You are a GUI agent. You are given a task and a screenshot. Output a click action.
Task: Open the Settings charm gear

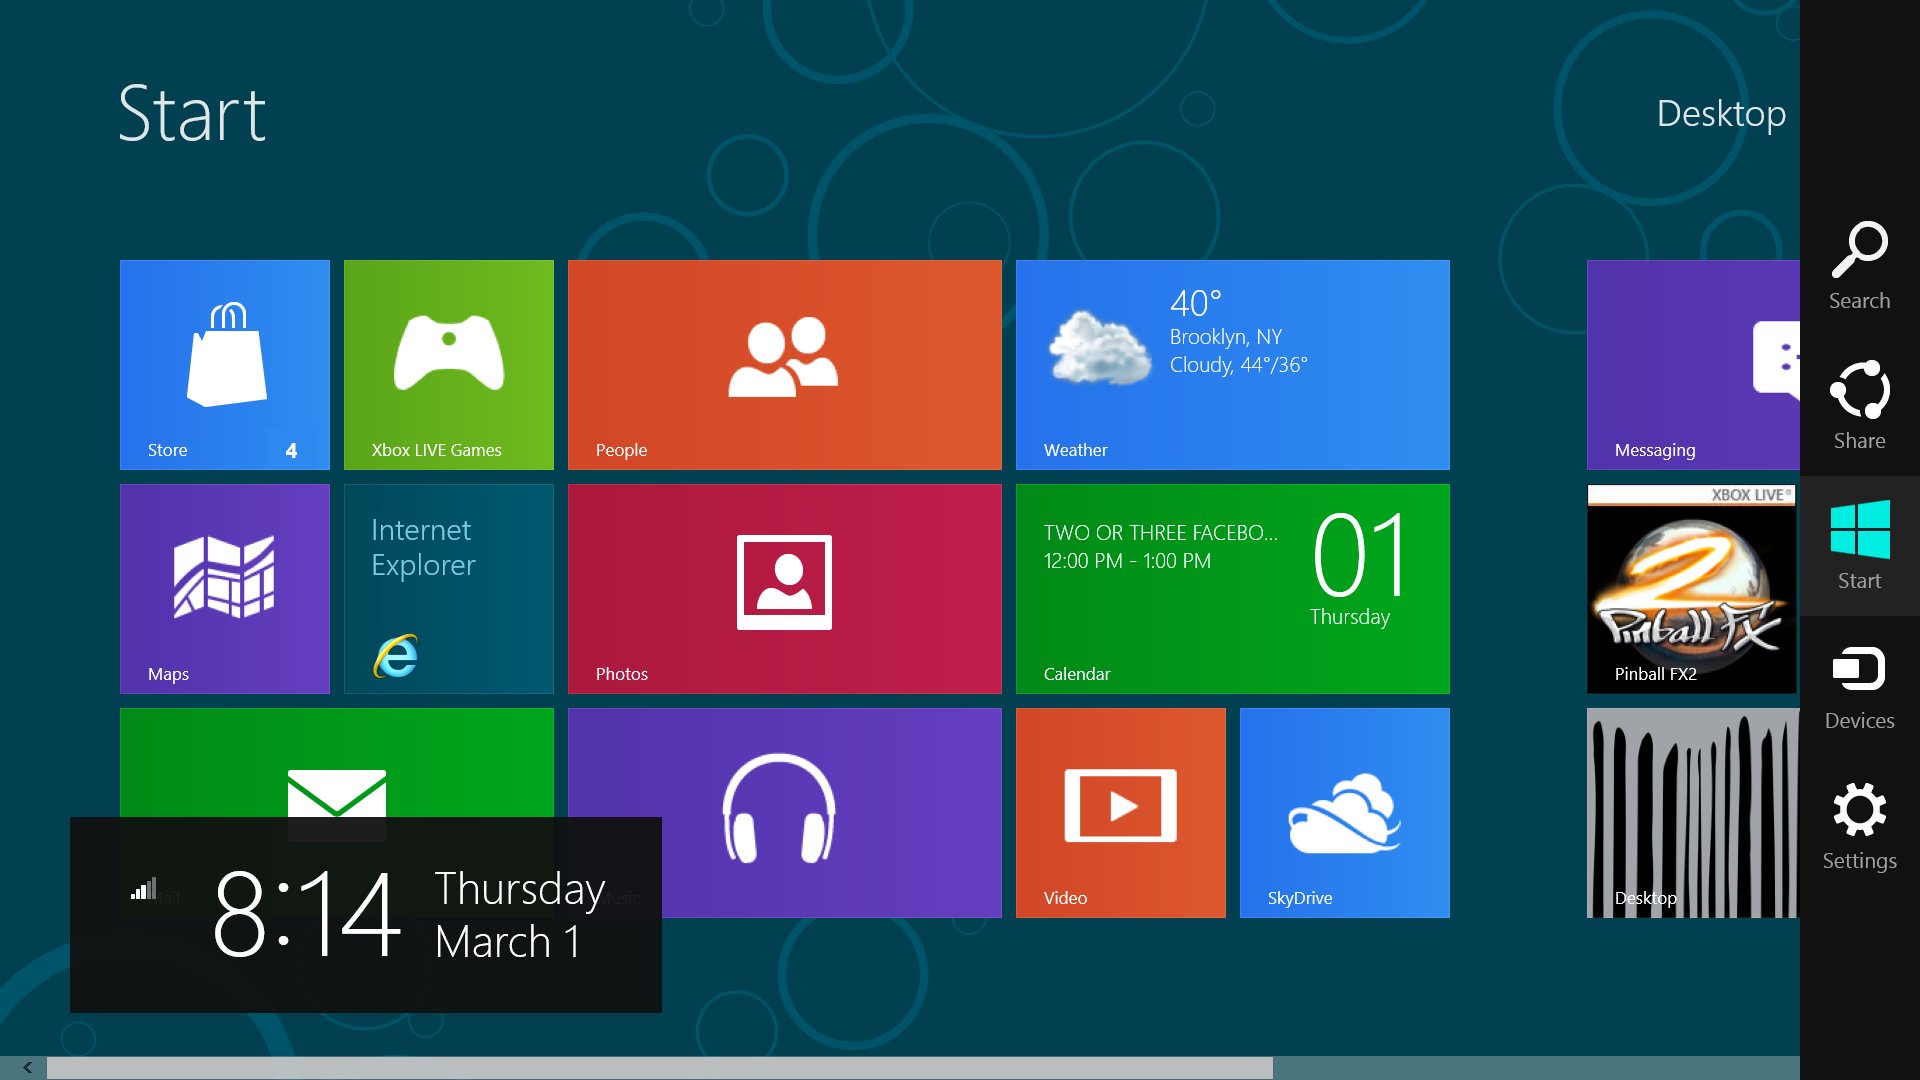1859,826
